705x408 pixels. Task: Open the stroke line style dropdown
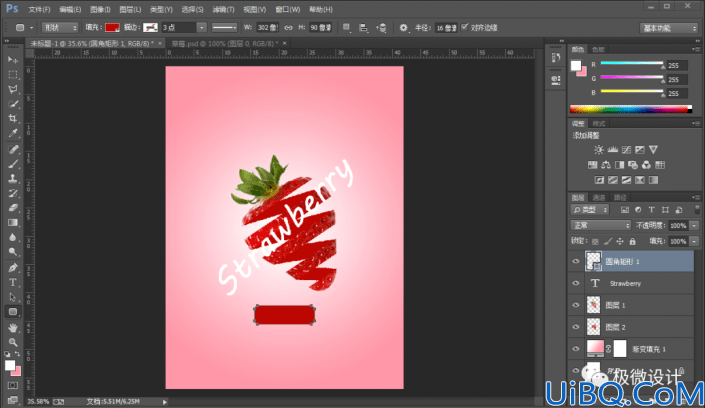(x=224, y=28)
